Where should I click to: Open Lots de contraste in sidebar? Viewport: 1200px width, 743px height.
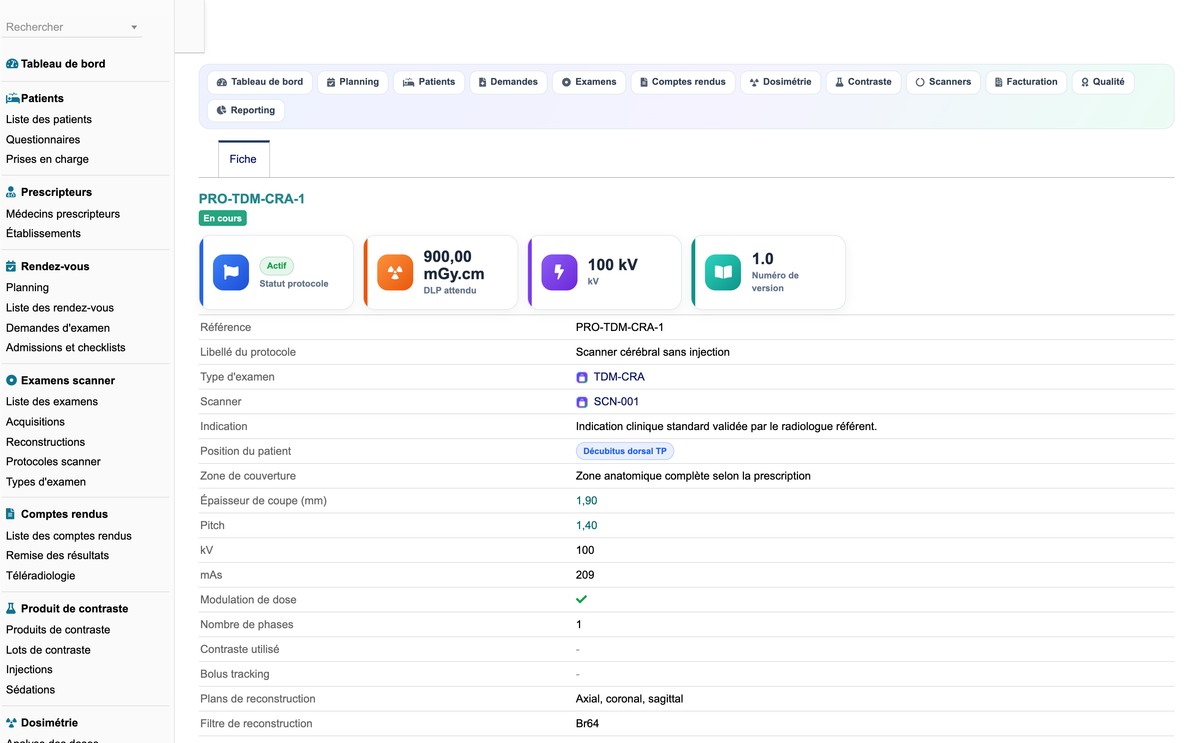(x=48, y=650)
